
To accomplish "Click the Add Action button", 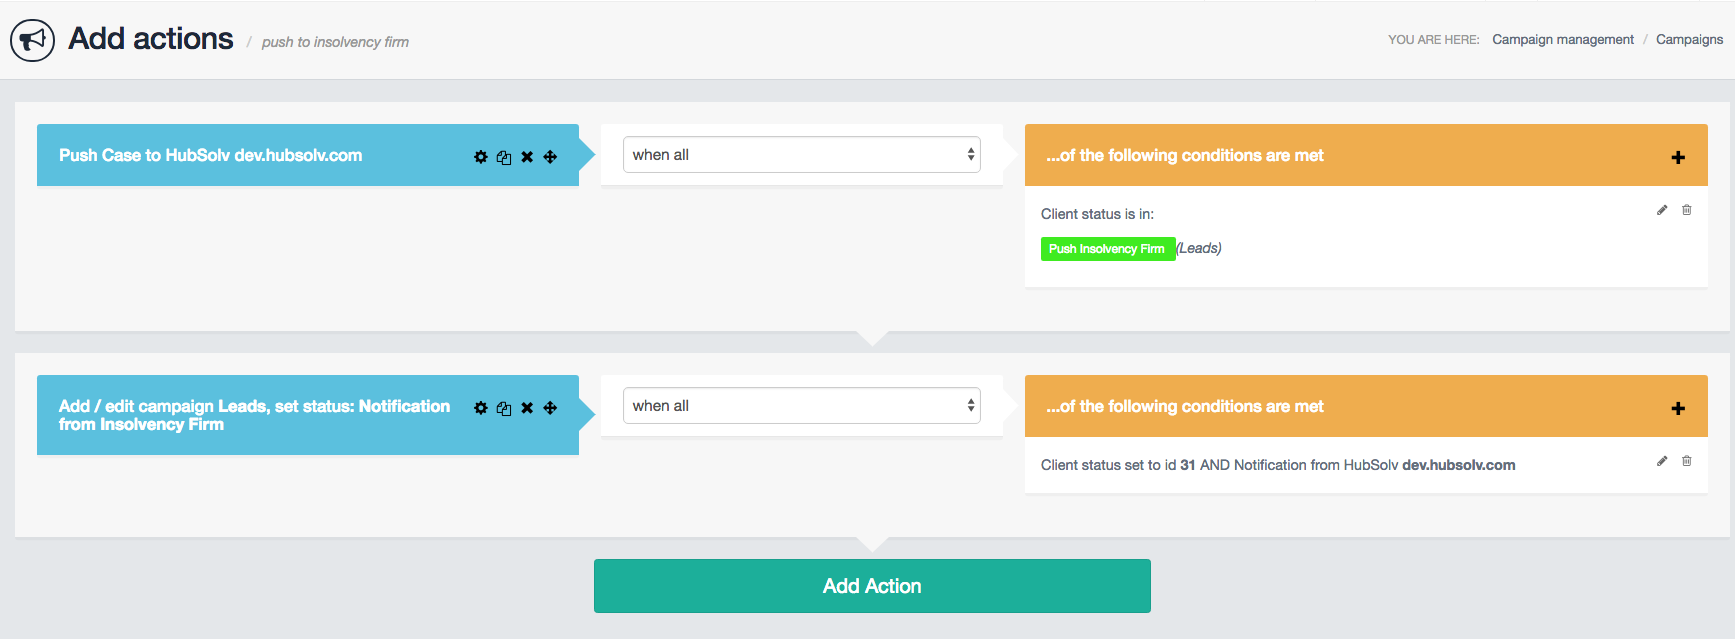I will tap(872, 586).
